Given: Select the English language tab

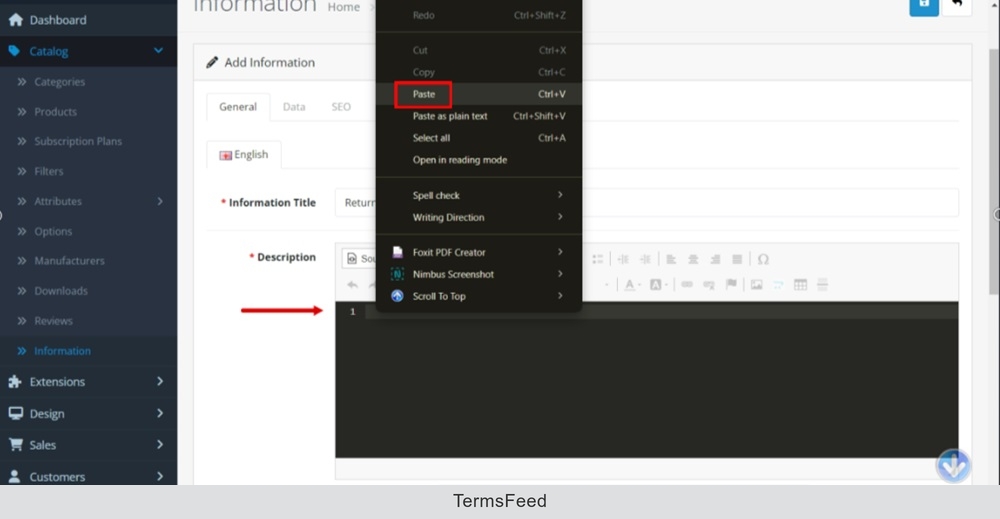Looking at the screenshot, I should click(244, 155).
